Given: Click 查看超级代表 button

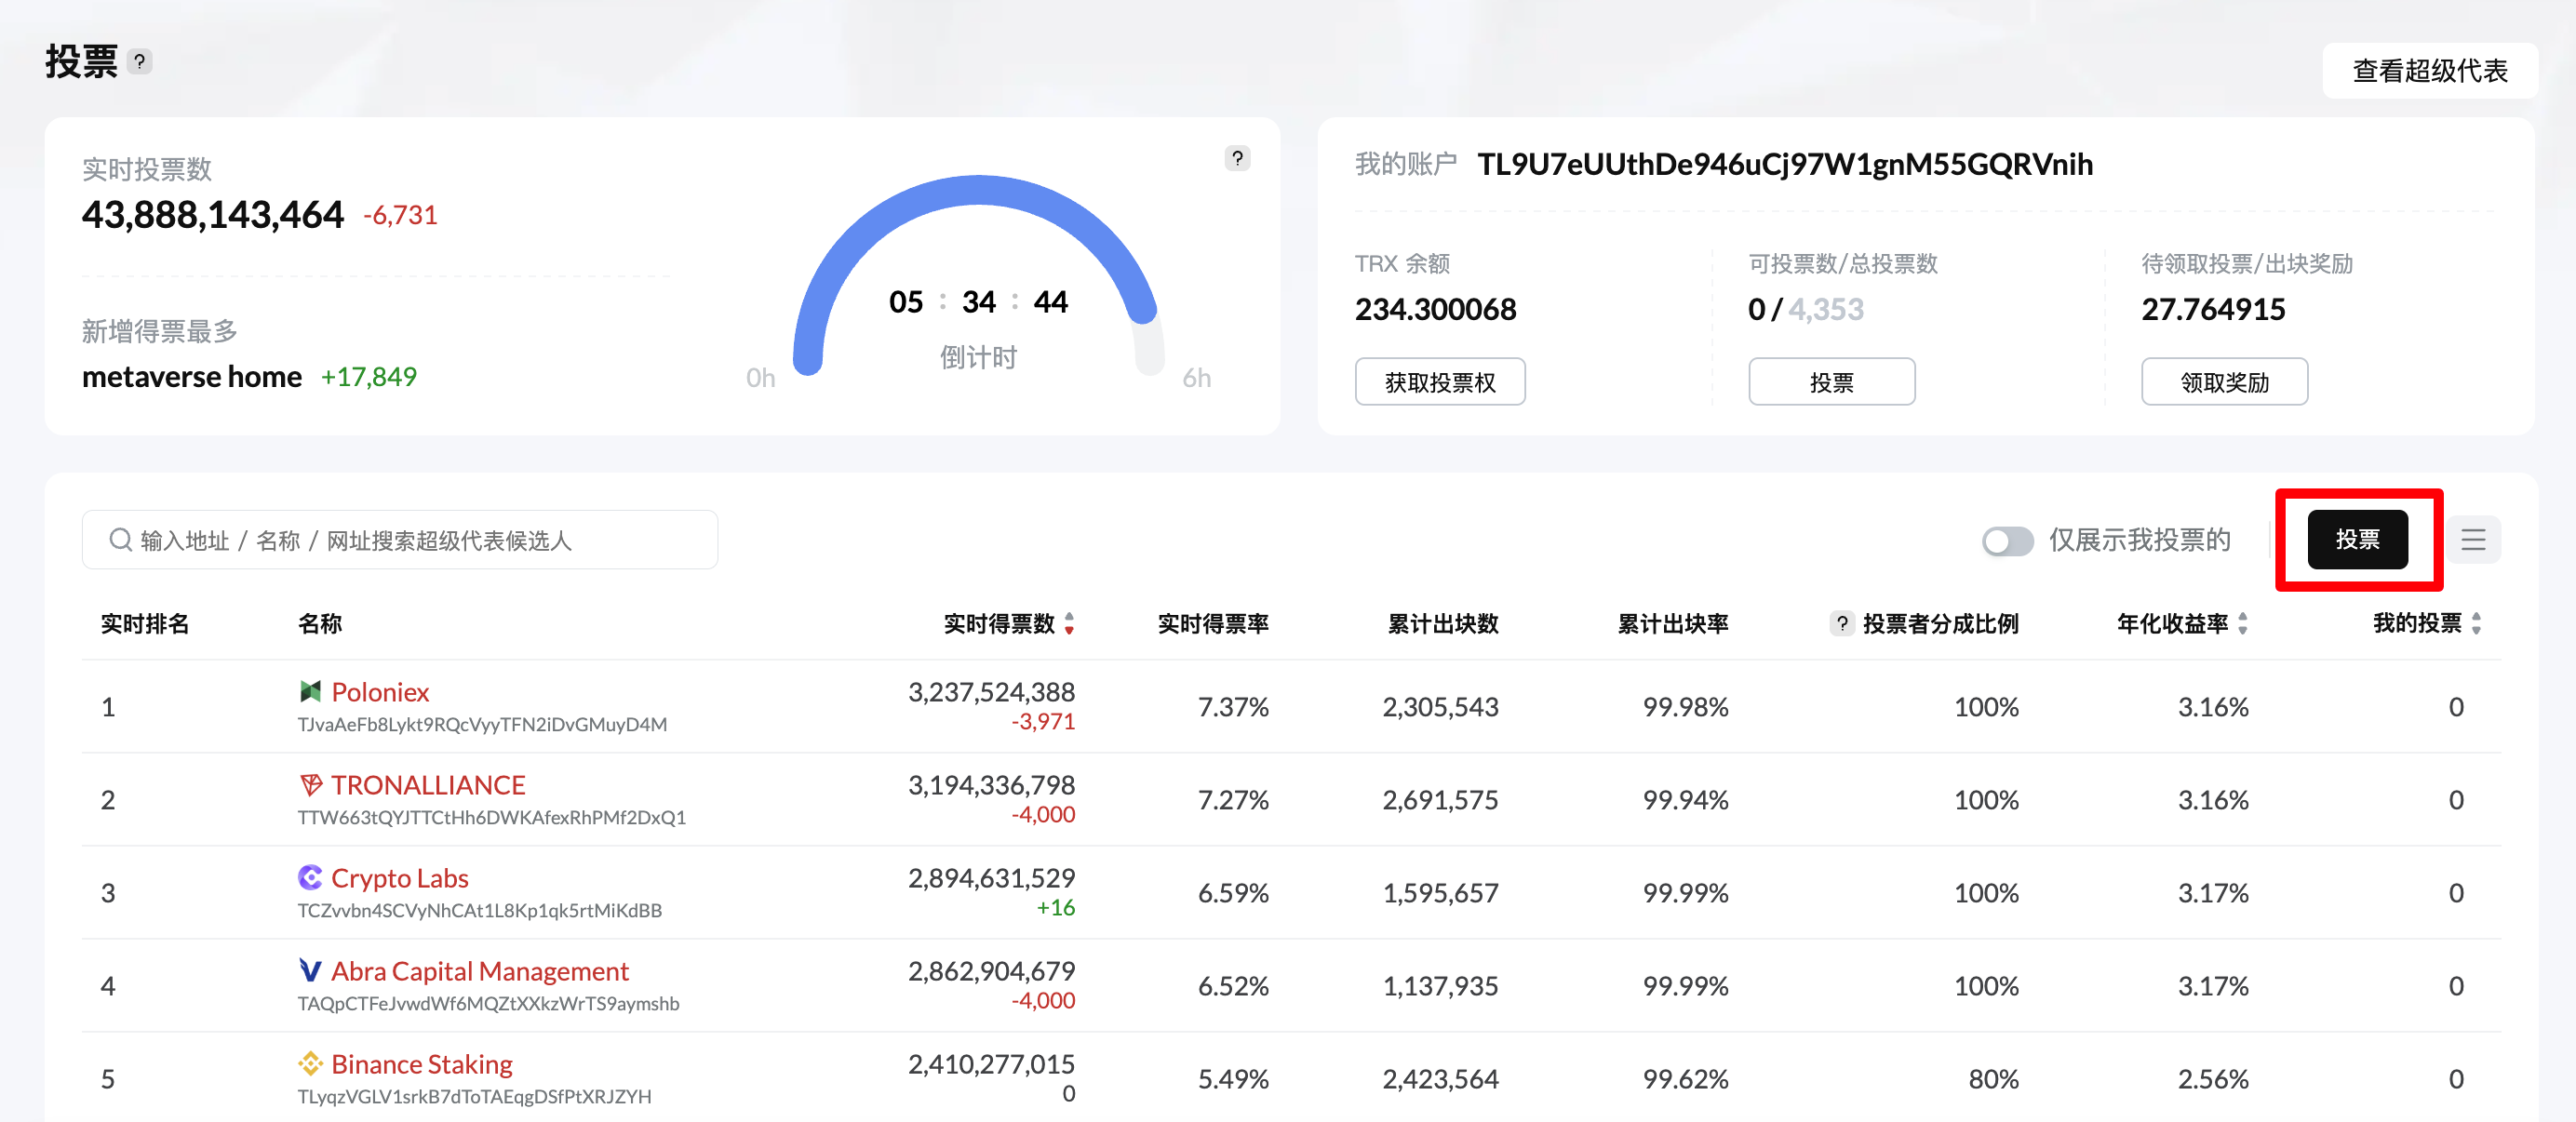Looking at the screenshot, I should 2429,71.
